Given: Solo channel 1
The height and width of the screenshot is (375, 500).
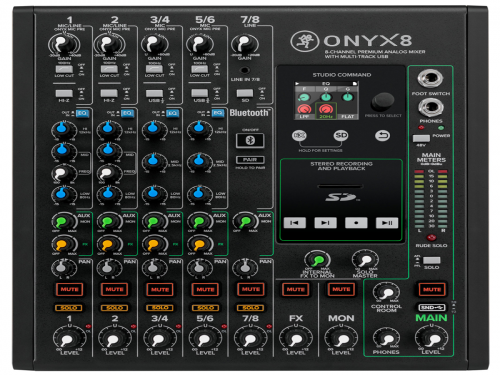Looking at the screenshot, I should (x=69, y=307).
